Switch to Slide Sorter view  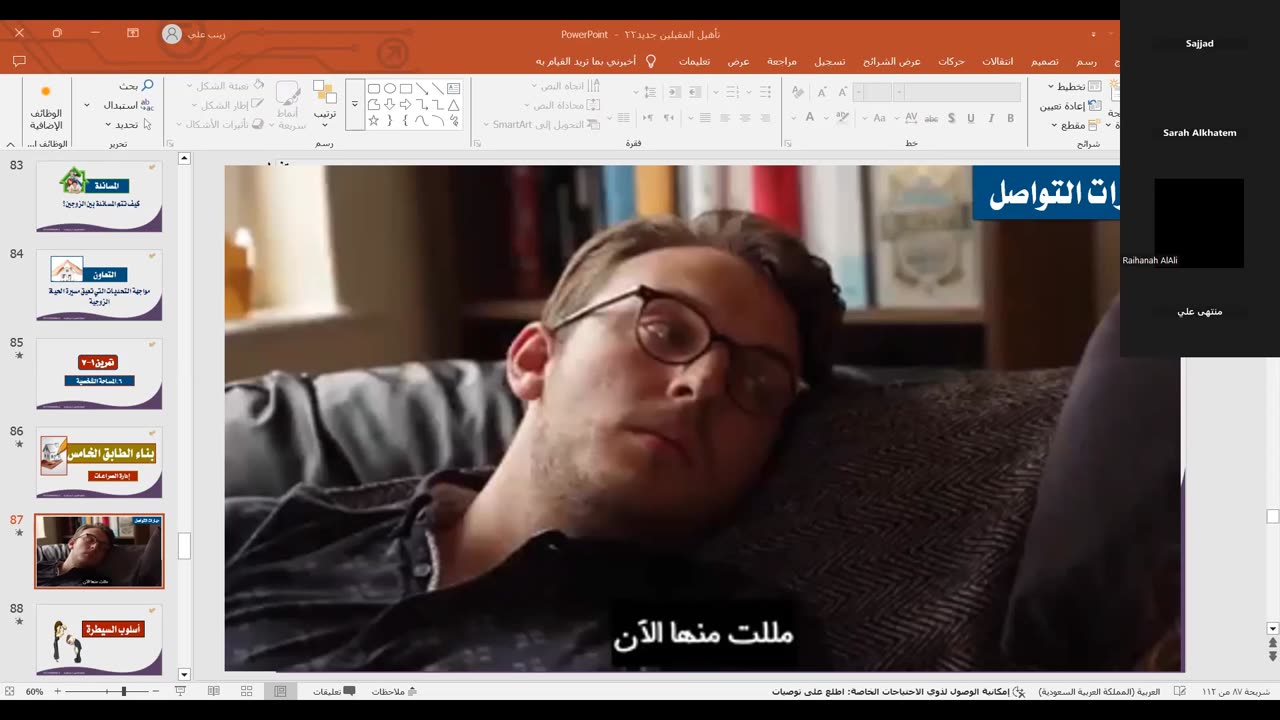pyautogui.click(x=247, y=691)
